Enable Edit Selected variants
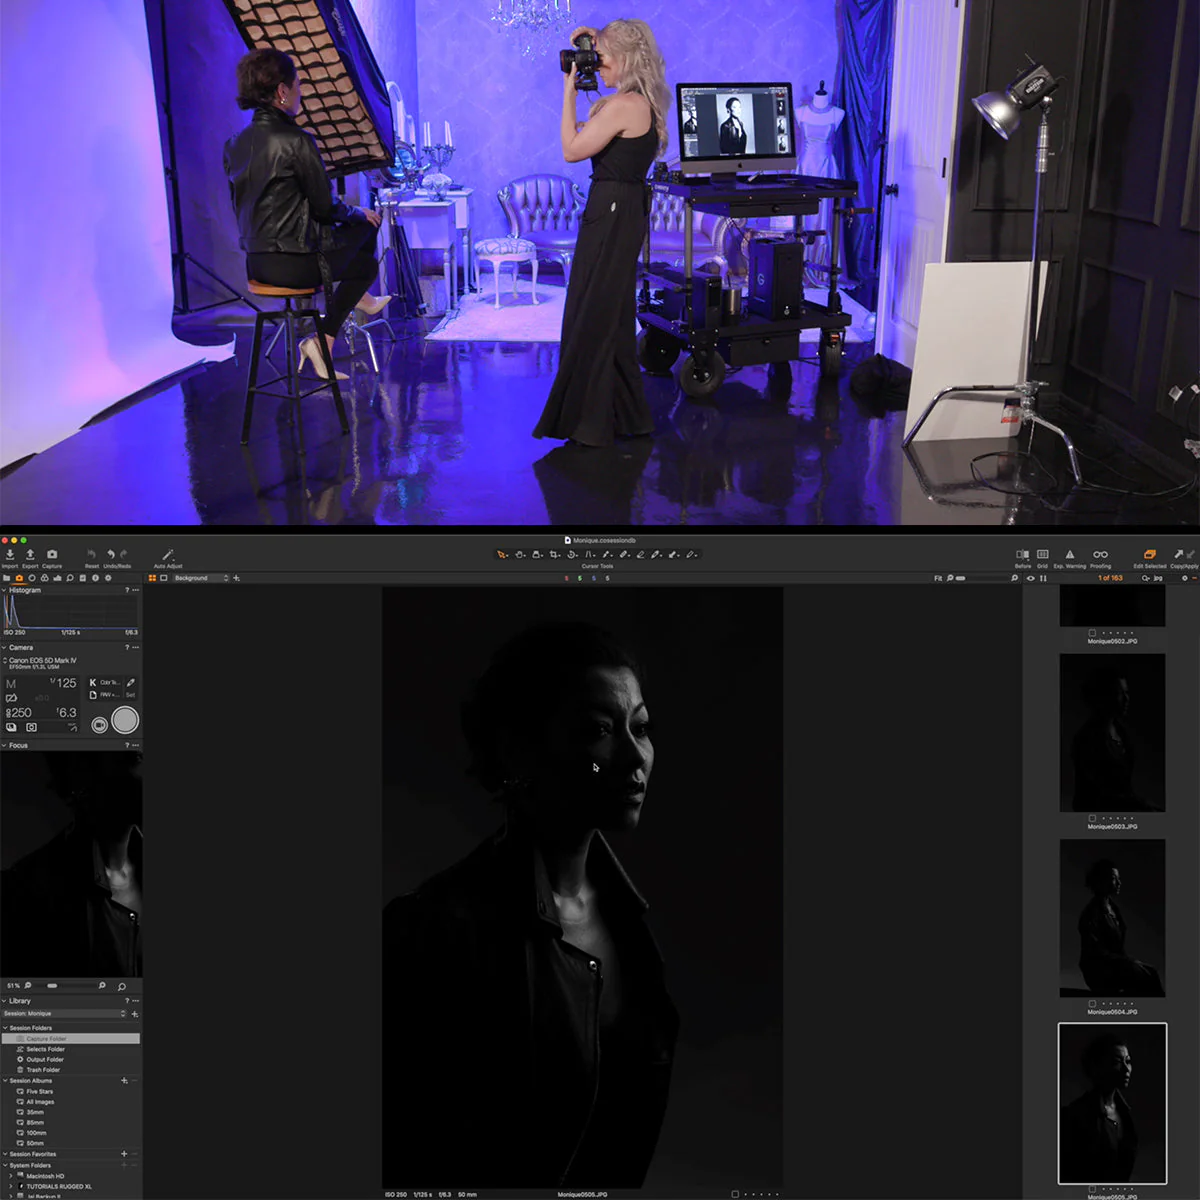This screenshot has width=1200, height=1200. (x=1151, y=554)
